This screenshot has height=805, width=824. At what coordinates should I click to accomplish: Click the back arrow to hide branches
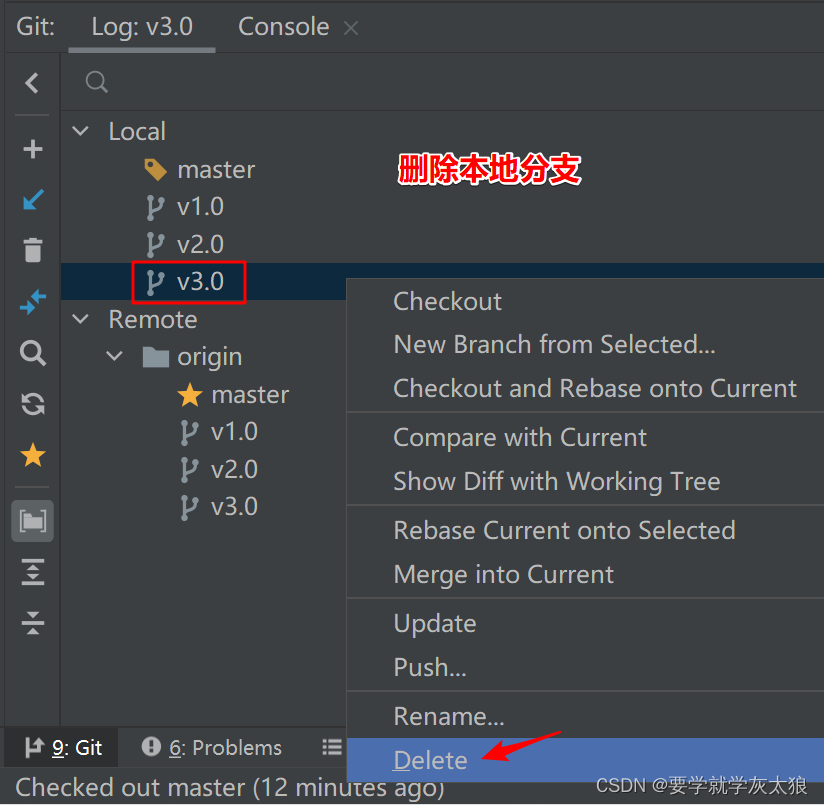tap(32, 82)
